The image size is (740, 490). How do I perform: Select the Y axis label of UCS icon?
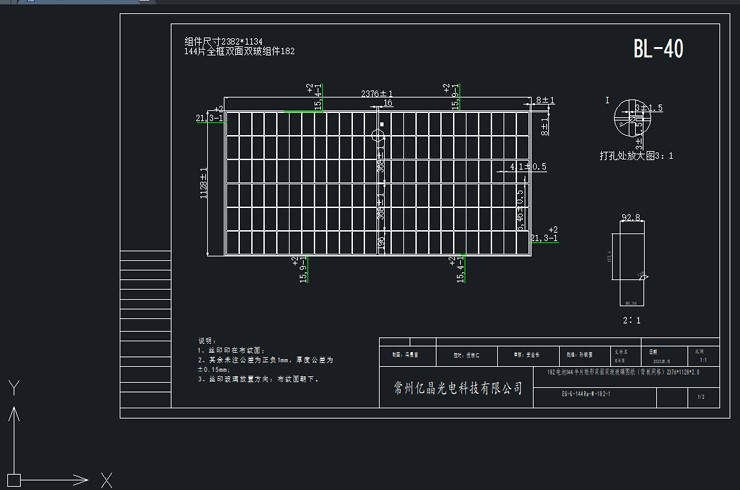point(14,386)
